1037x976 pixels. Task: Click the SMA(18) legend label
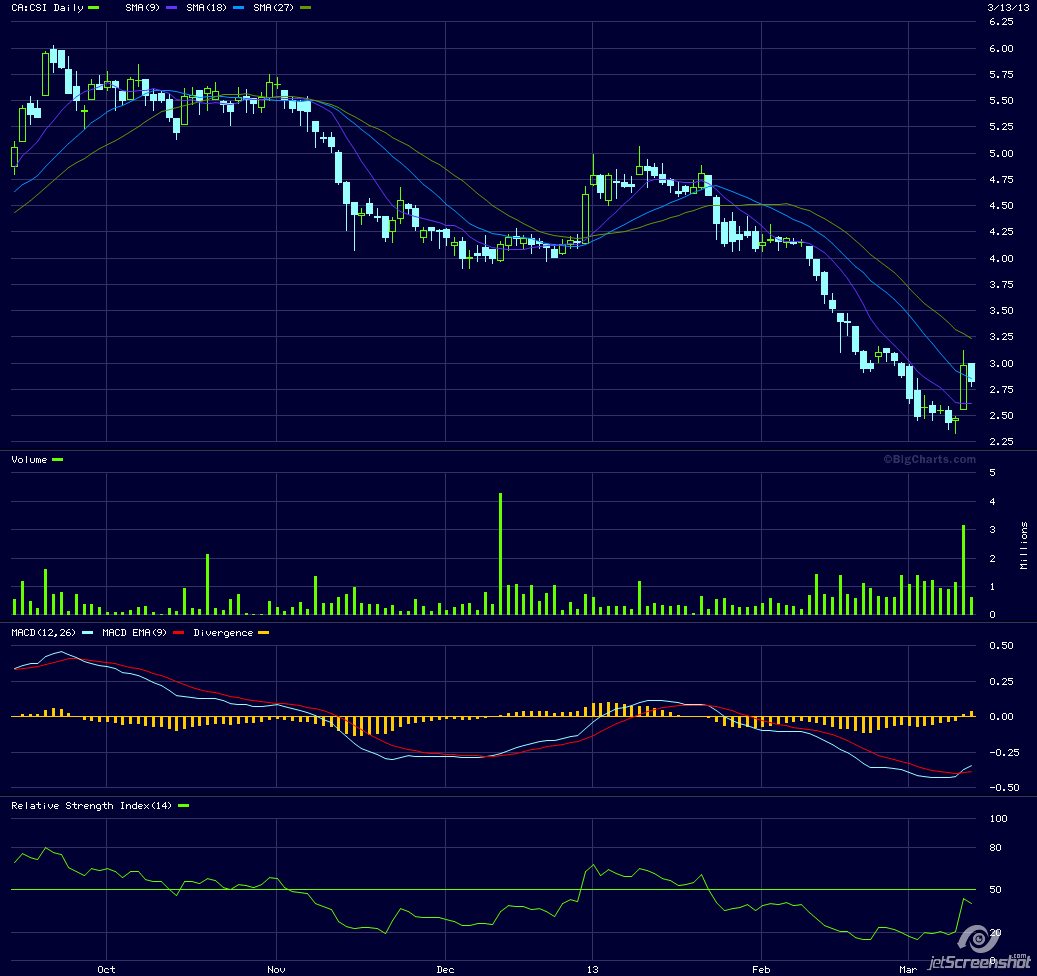[206, 8]
